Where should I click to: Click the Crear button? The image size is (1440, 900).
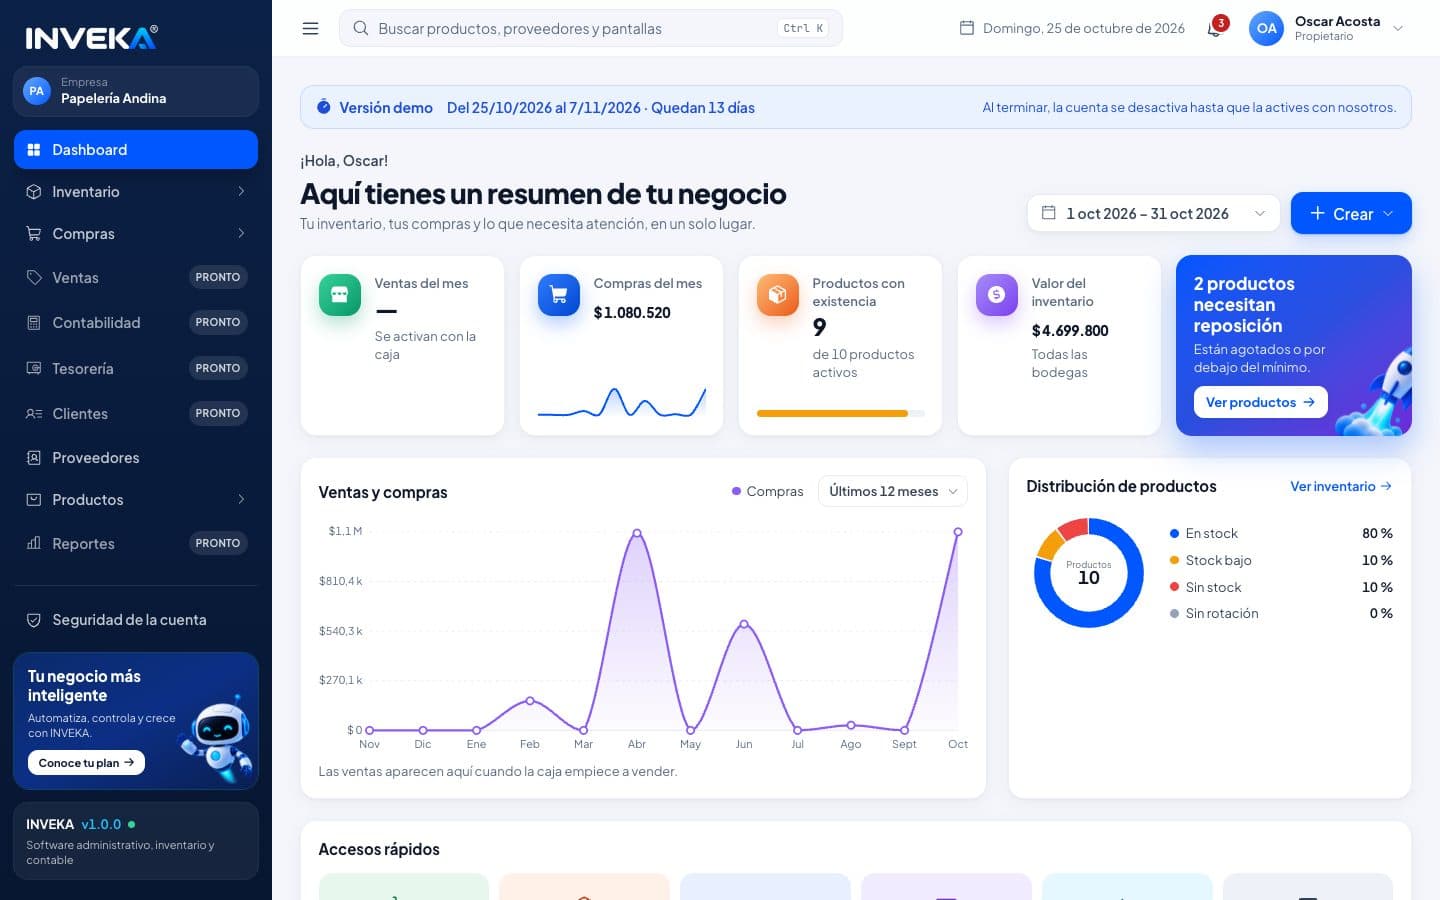[1351, 213]
